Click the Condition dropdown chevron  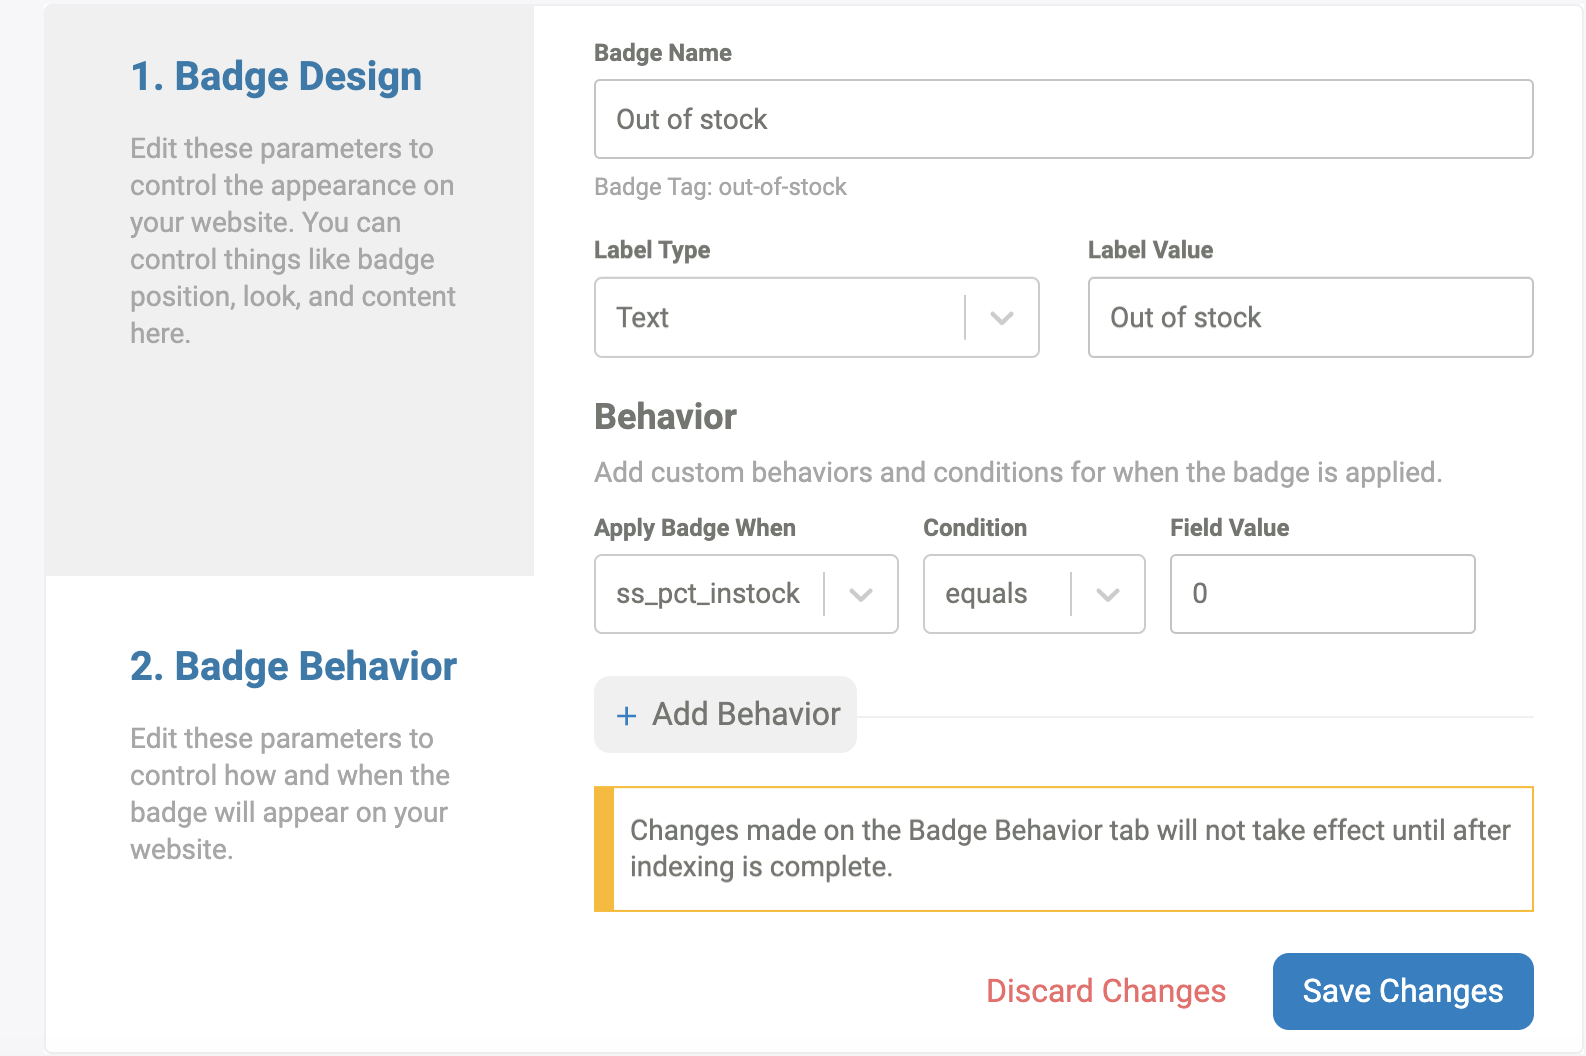[x=1107, y=594]
